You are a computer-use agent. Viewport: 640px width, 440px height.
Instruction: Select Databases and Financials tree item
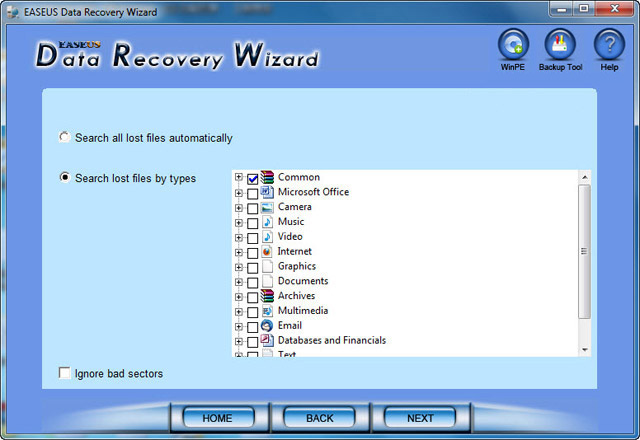click(x=331, y=340)
